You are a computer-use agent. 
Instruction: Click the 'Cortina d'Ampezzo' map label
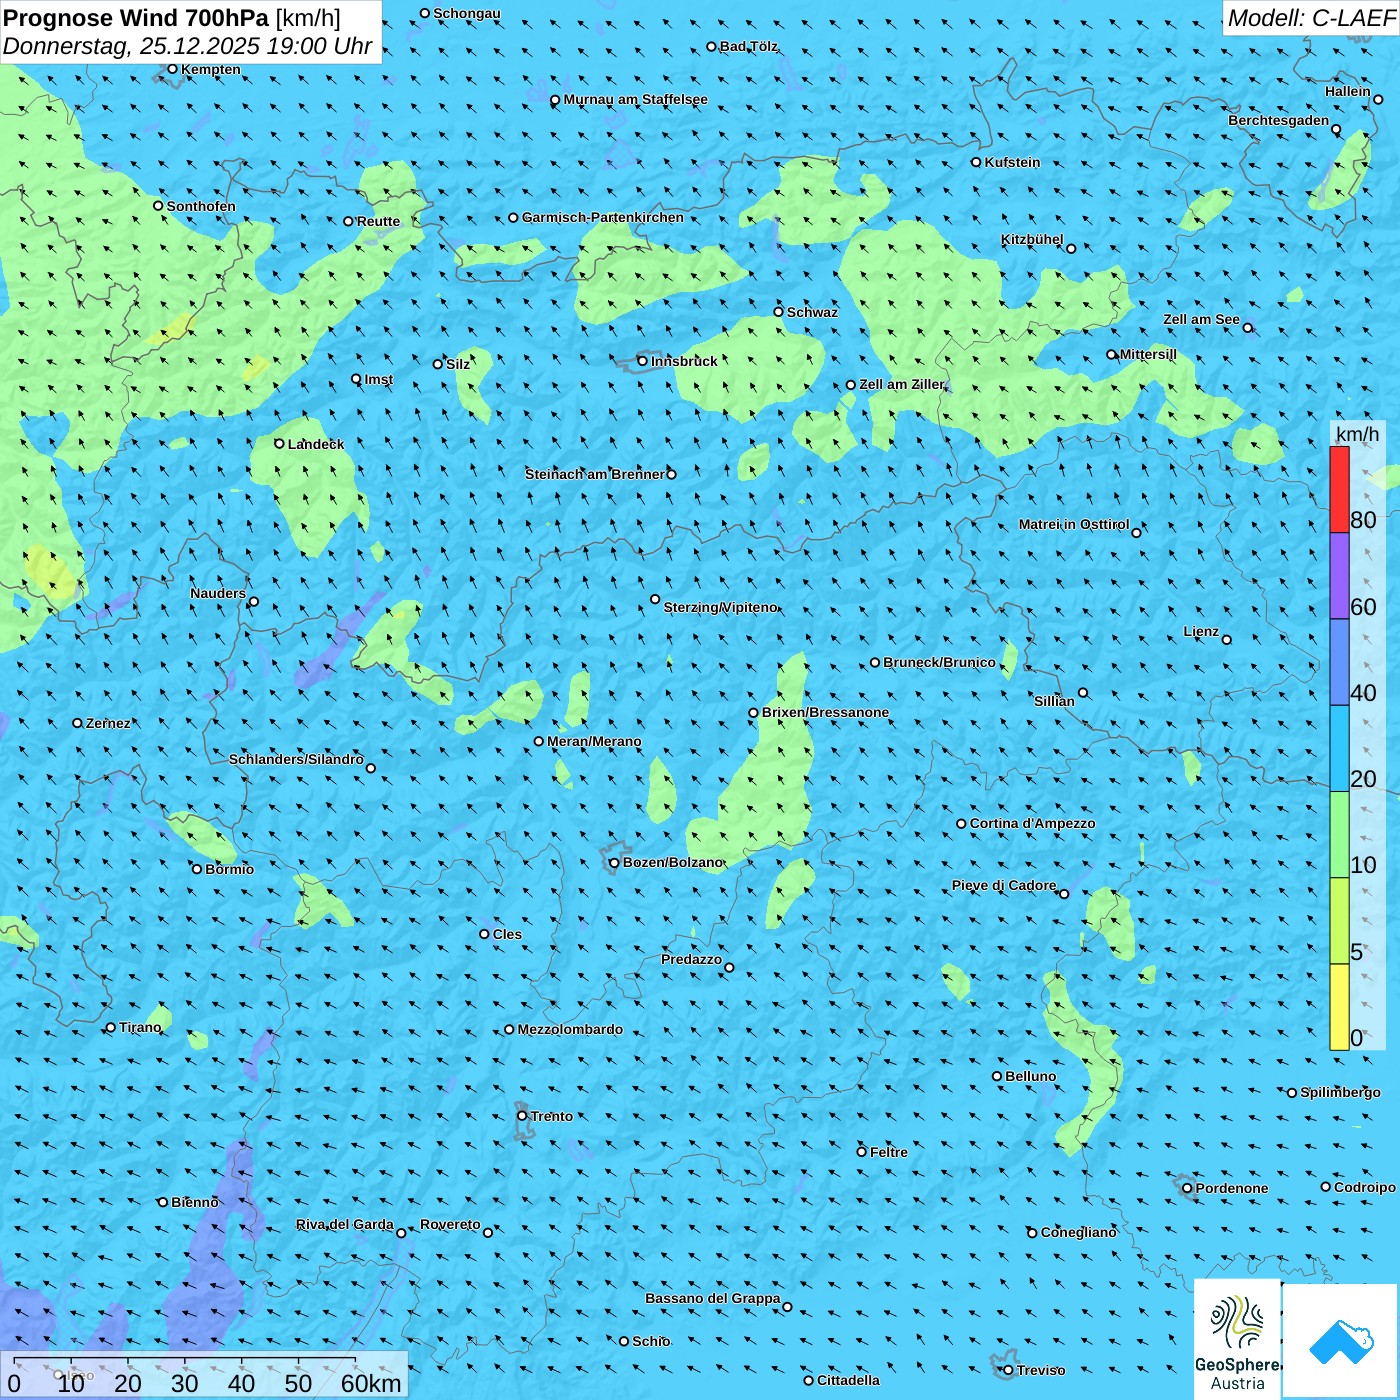(x=1032, y=823)
